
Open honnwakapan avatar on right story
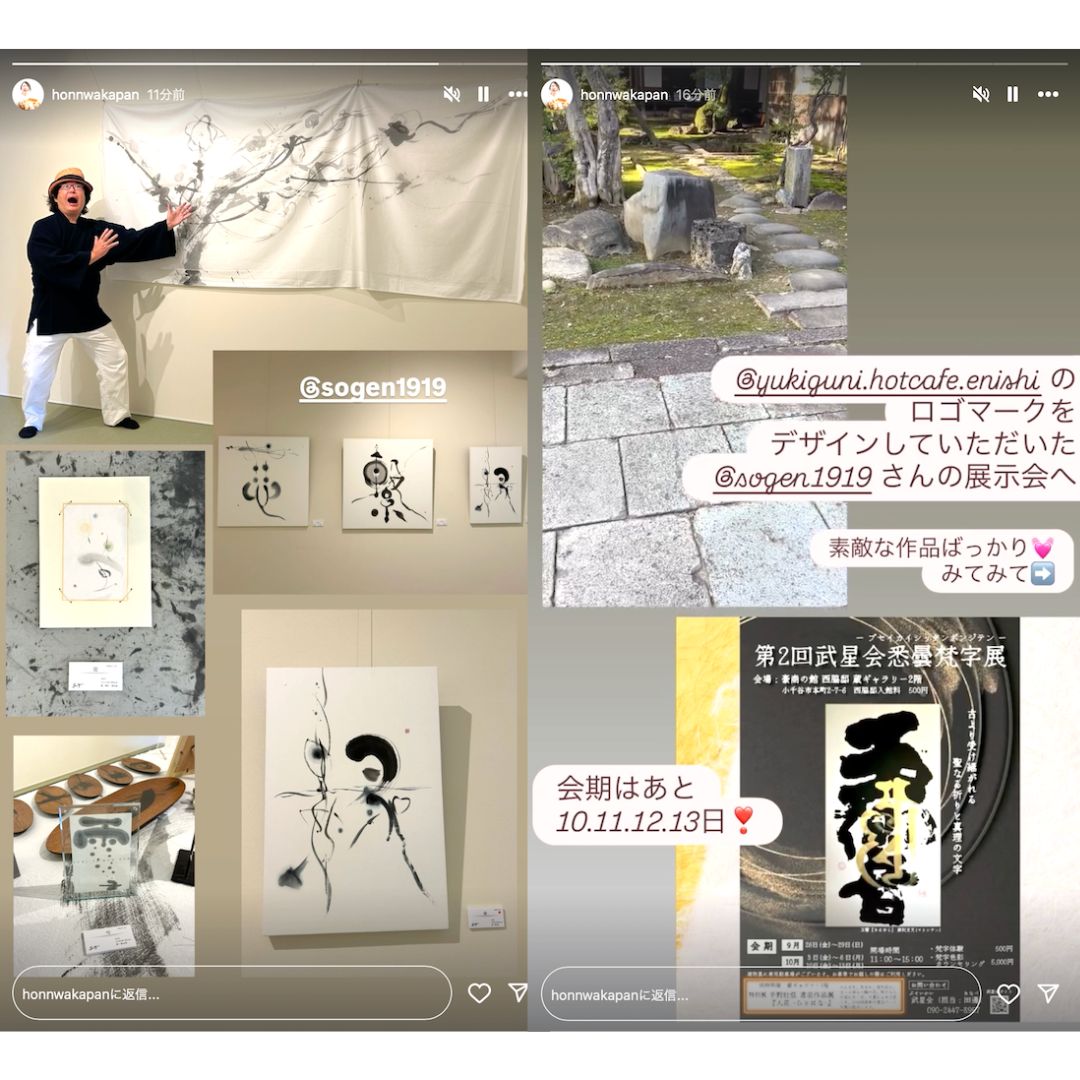pos(557,94)
